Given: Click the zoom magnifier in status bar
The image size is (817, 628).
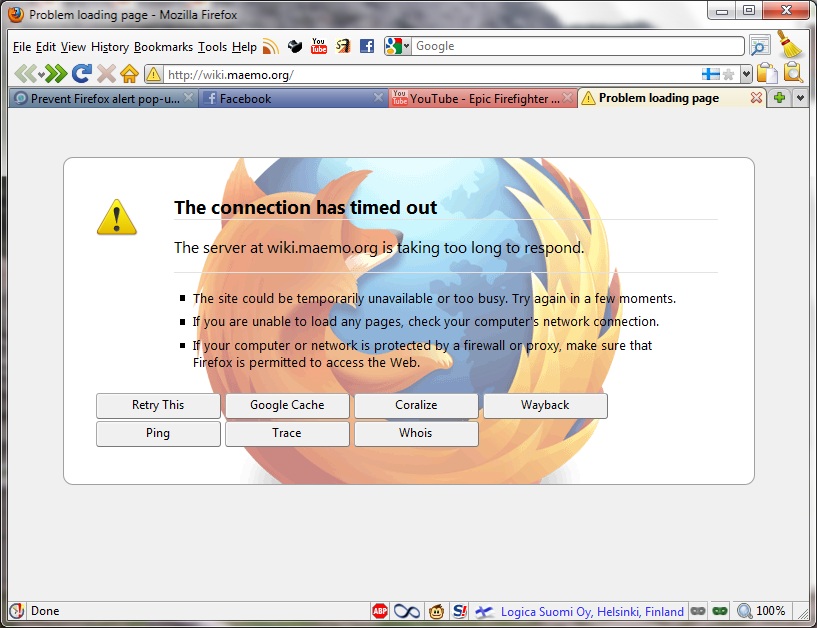Looking at the screenshot, I should click(745, 611).
